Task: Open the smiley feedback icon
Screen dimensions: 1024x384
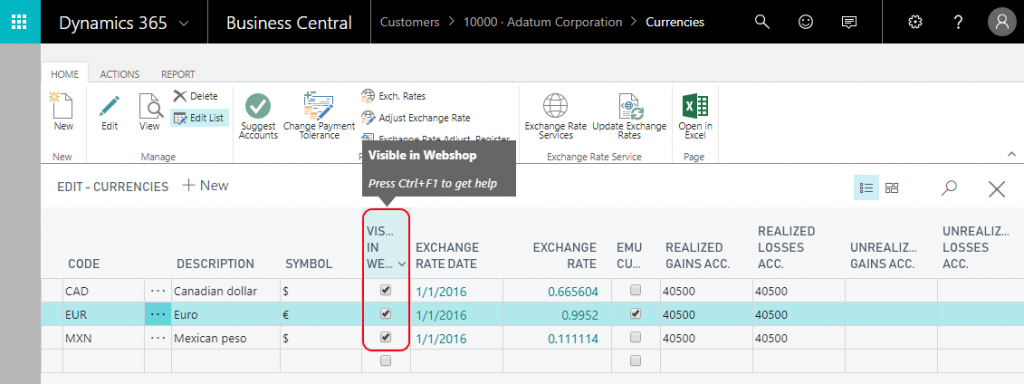Action: coord(806,22)
